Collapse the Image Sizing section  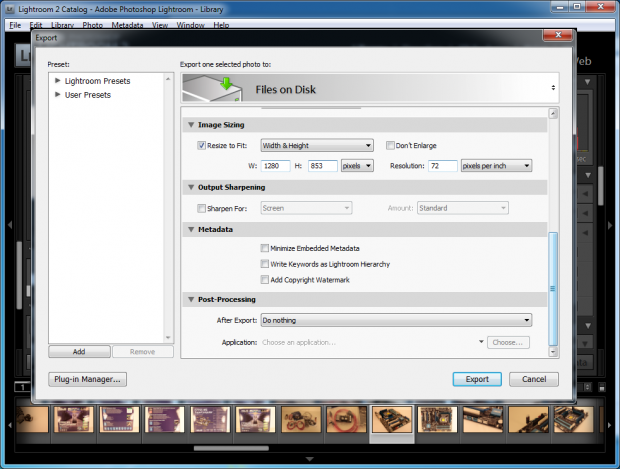[191, 125]
